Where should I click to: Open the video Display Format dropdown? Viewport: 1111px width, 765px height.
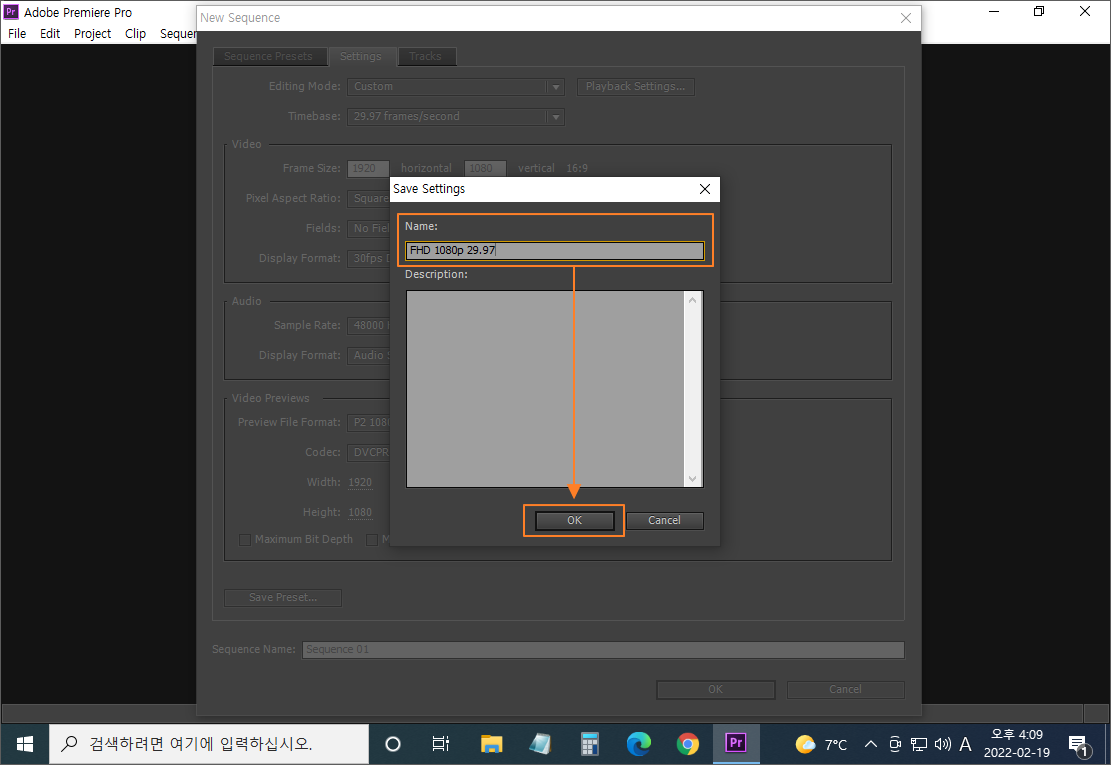pyautogui.click(x=368, y=259)
